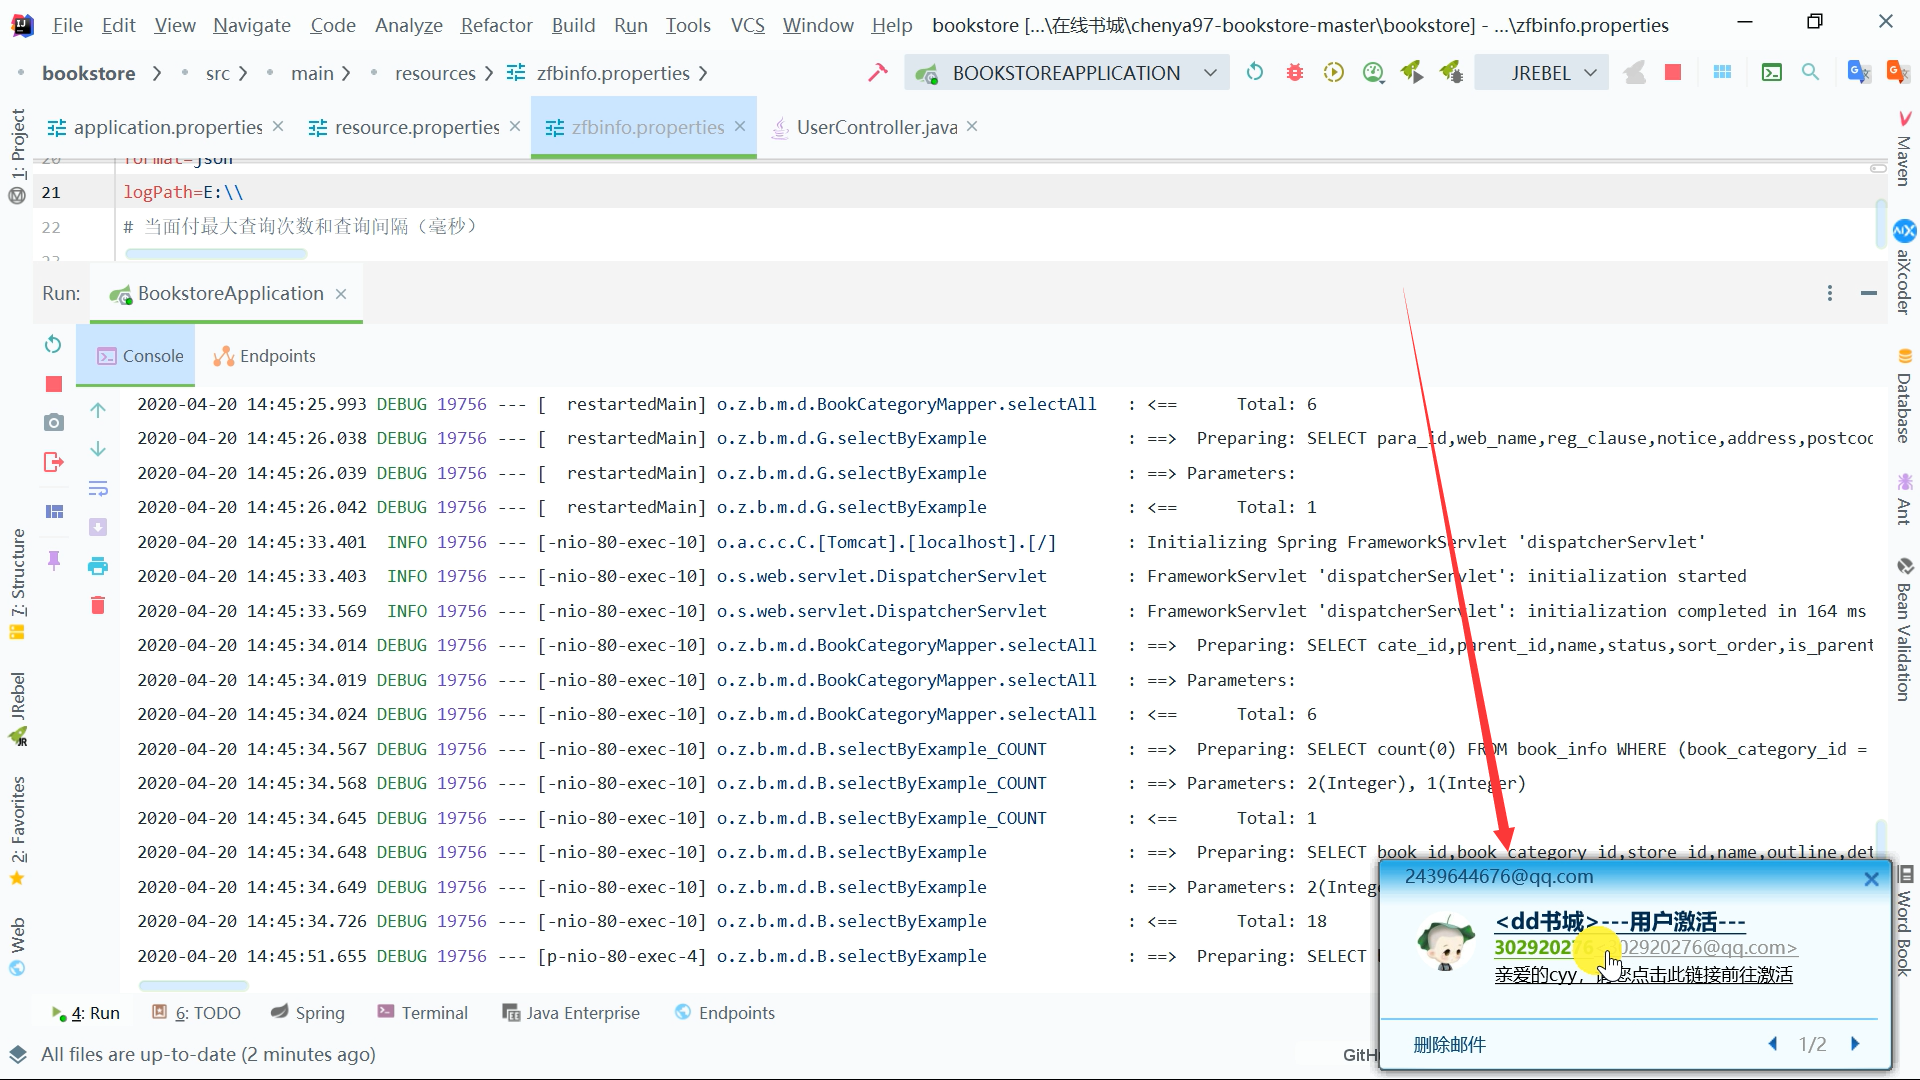Stop the running application from the top toolbar

(x=1672, y=72)
